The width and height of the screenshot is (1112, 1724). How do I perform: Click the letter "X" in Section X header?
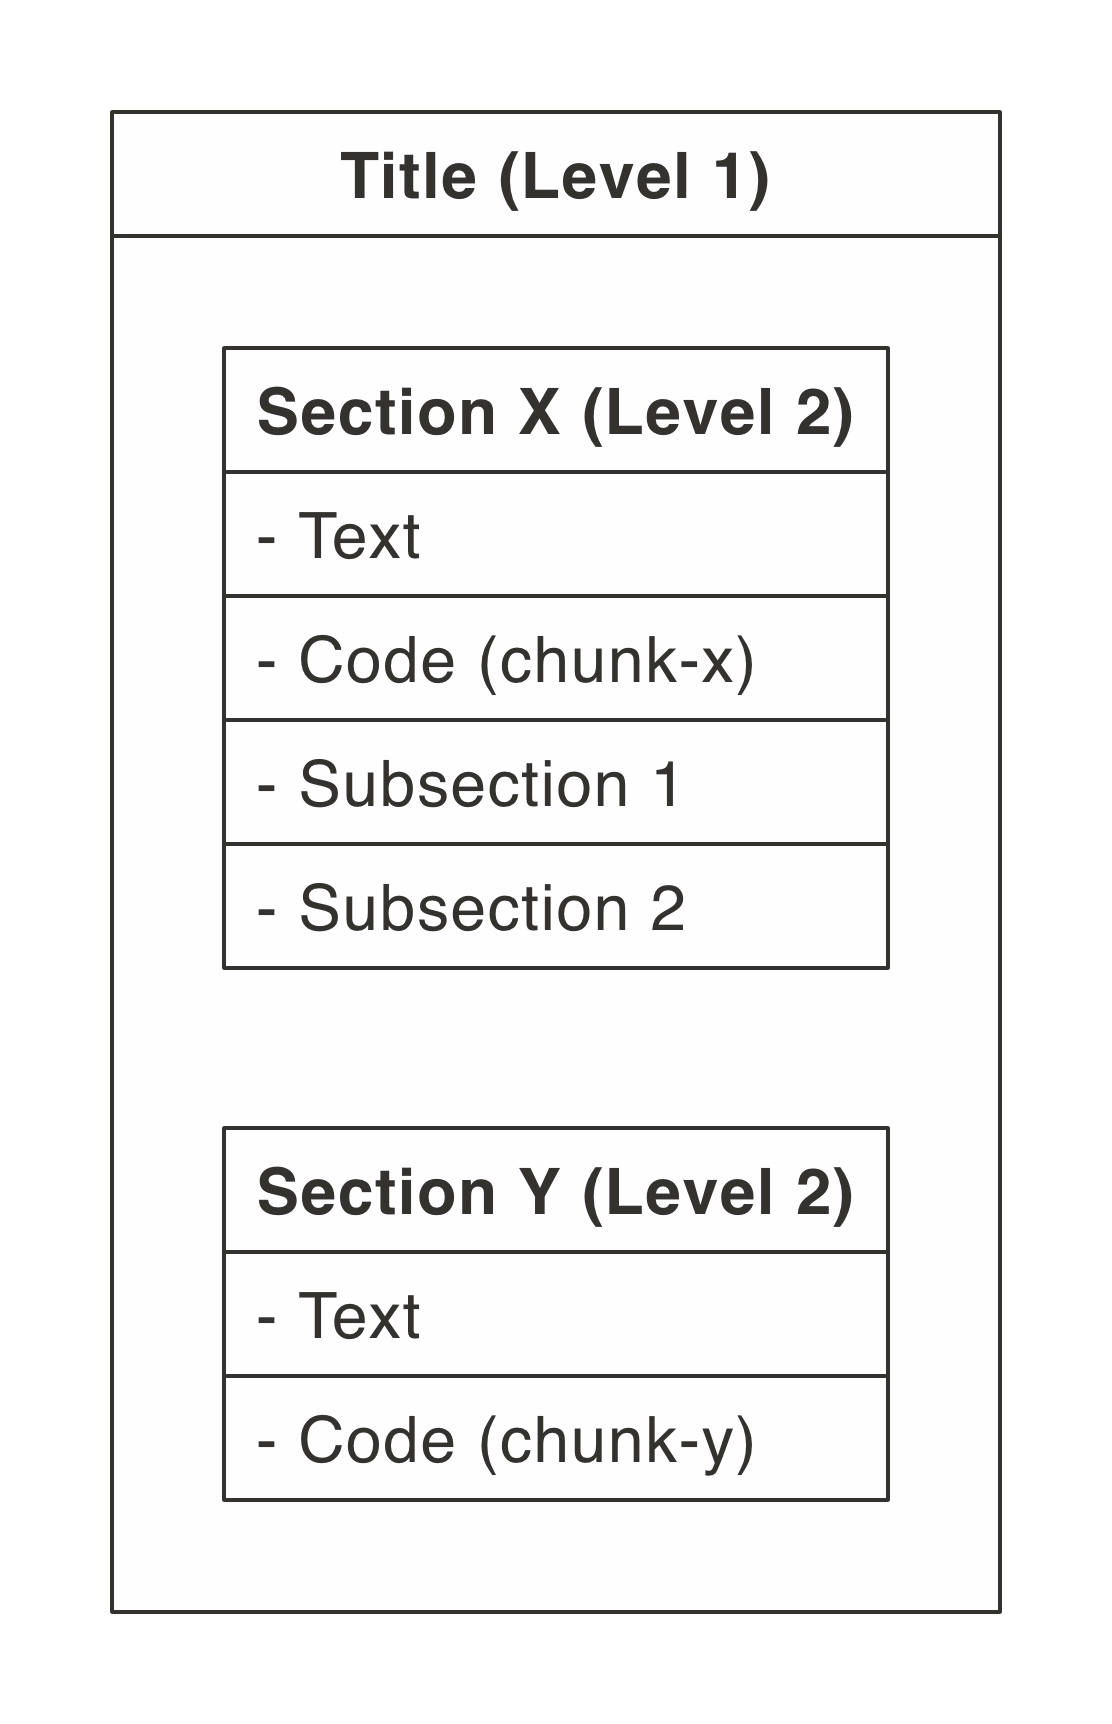tap(539, 412)
